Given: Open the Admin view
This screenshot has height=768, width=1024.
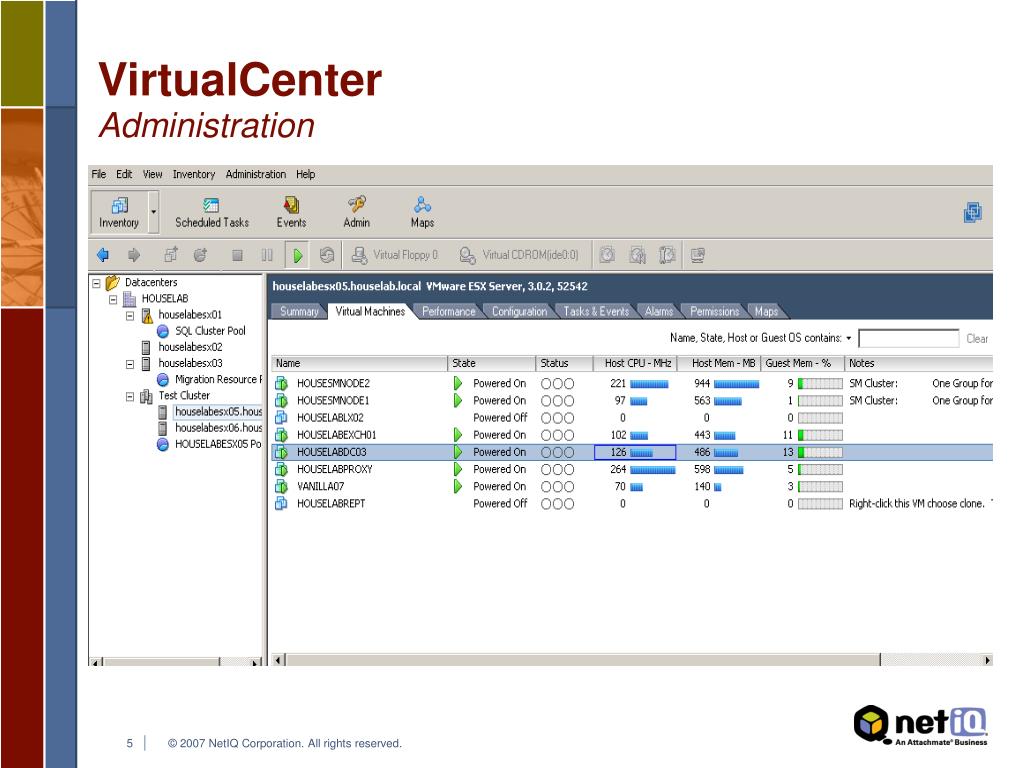Looking at the screenshot, I should [357, 213].
